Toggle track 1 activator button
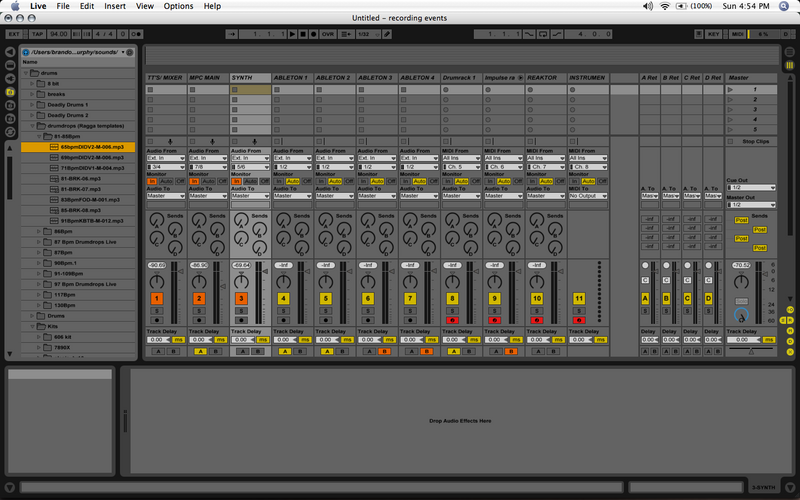The height and width of the screenshot is (500, 800). [157, 298]
